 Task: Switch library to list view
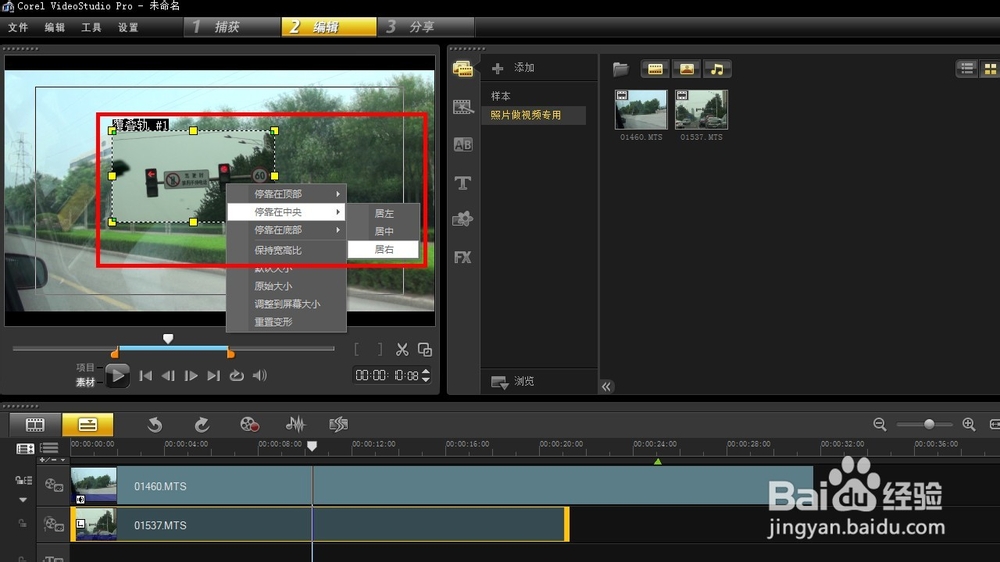pos(967,68)
